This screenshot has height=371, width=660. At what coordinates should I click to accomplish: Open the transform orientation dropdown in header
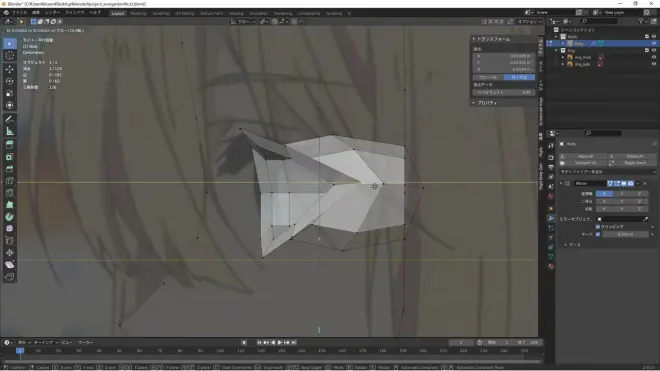click(x=244, y=21)
